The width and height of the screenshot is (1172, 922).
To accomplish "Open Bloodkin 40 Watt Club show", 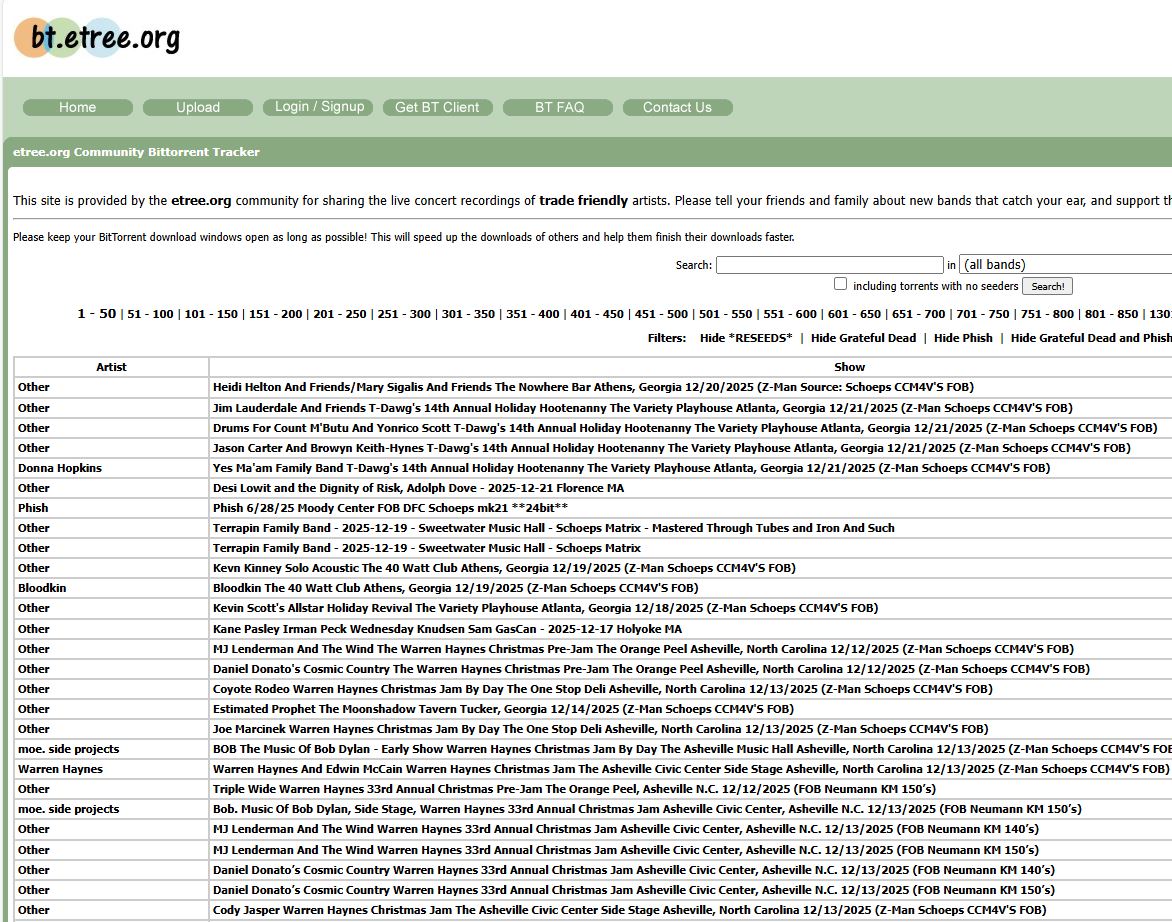I will coord(455,588).
